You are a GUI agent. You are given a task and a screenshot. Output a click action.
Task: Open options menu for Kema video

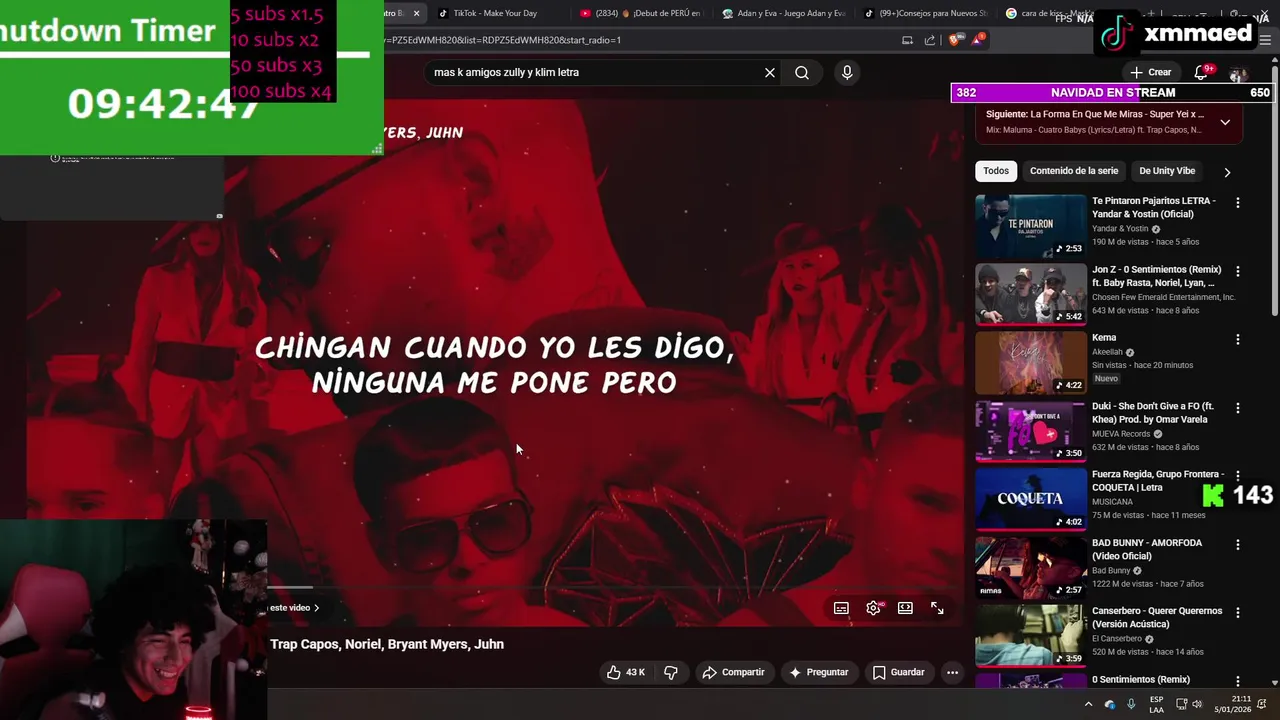click(x=1237, y=340)
